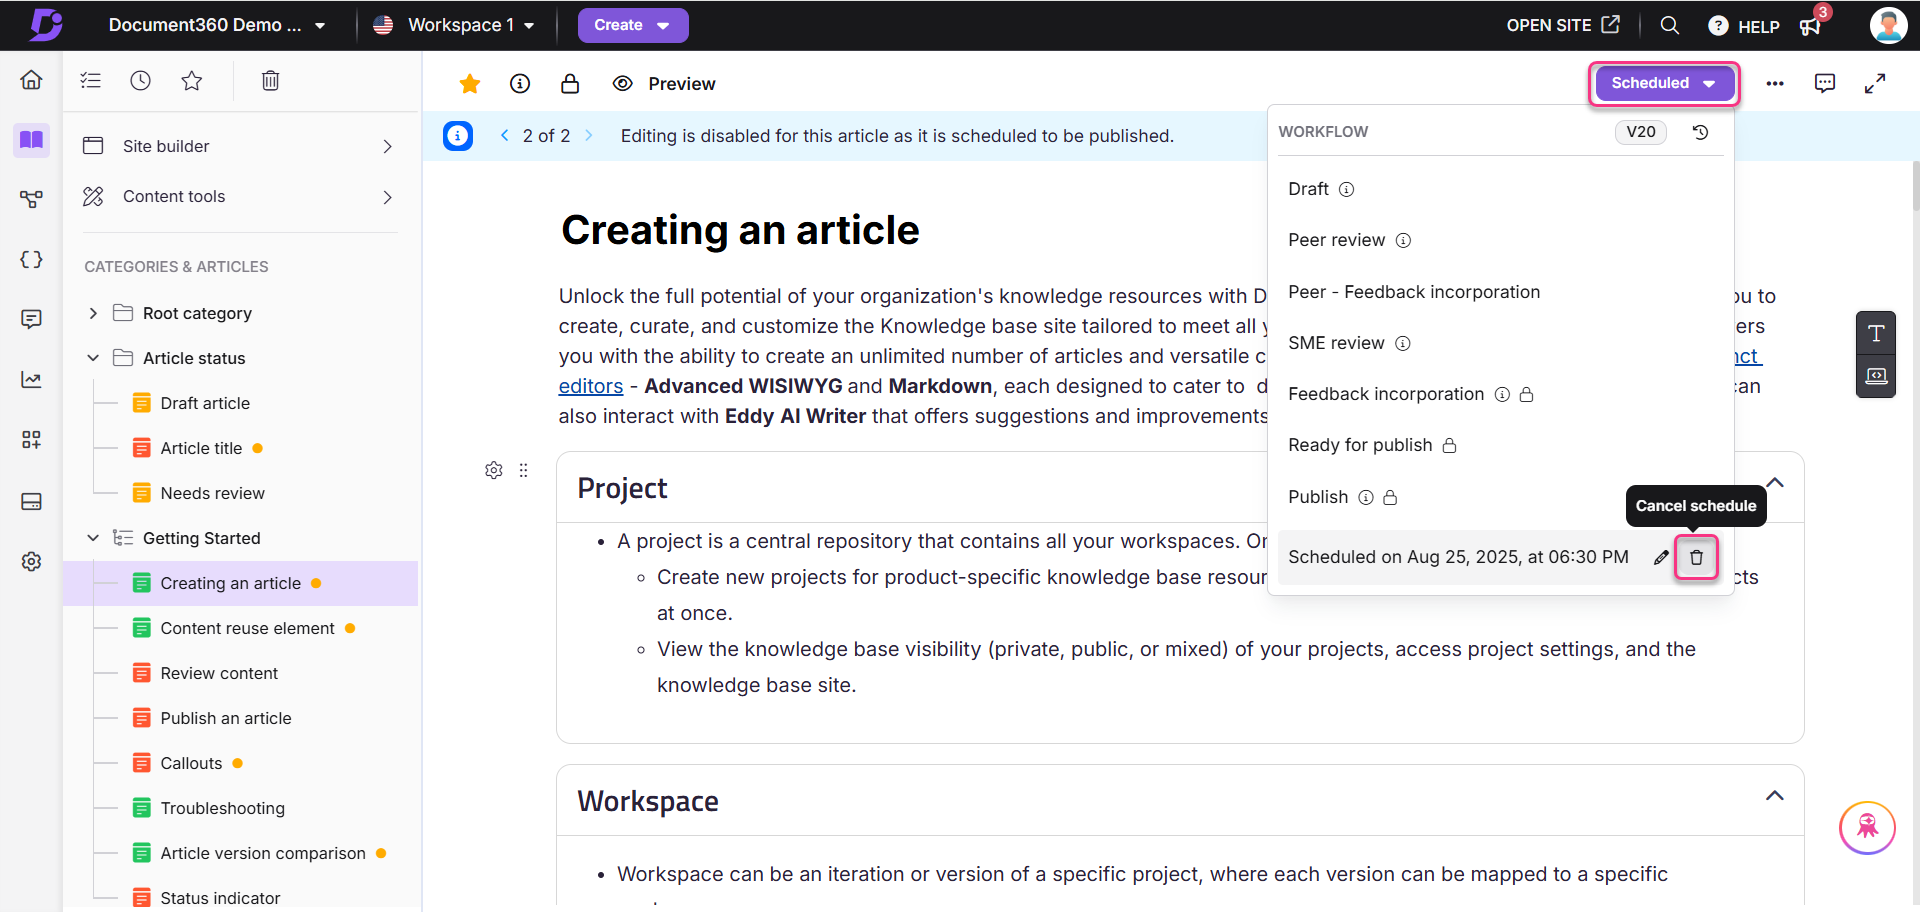Open More options ellipsis menu
This screenshot has width=1920, height=912.
pyautogui.click(x=1775, y=84)
